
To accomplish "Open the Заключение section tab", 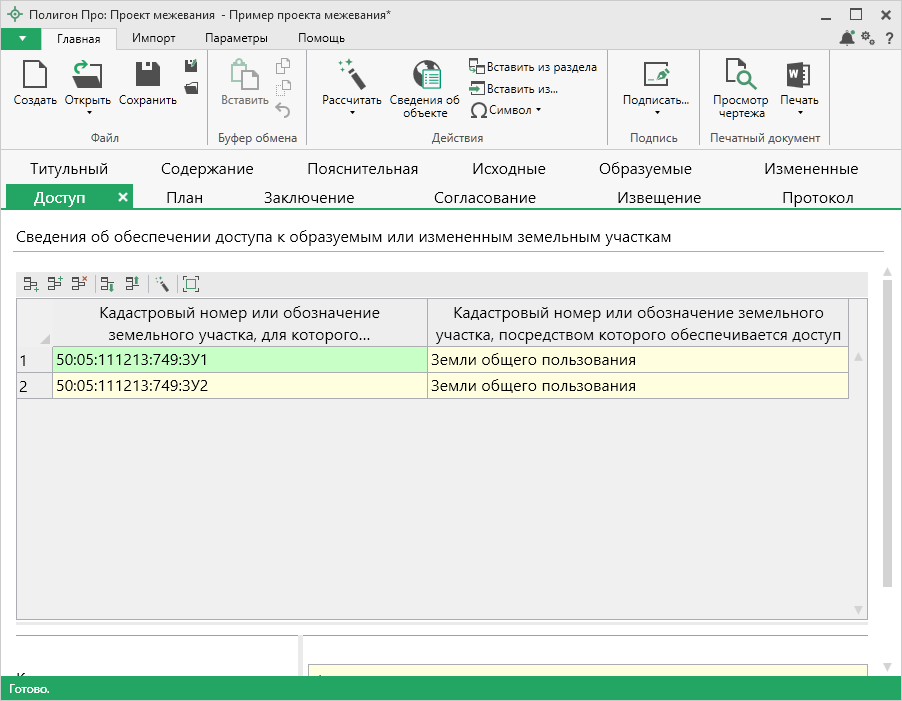I will 309,198.
